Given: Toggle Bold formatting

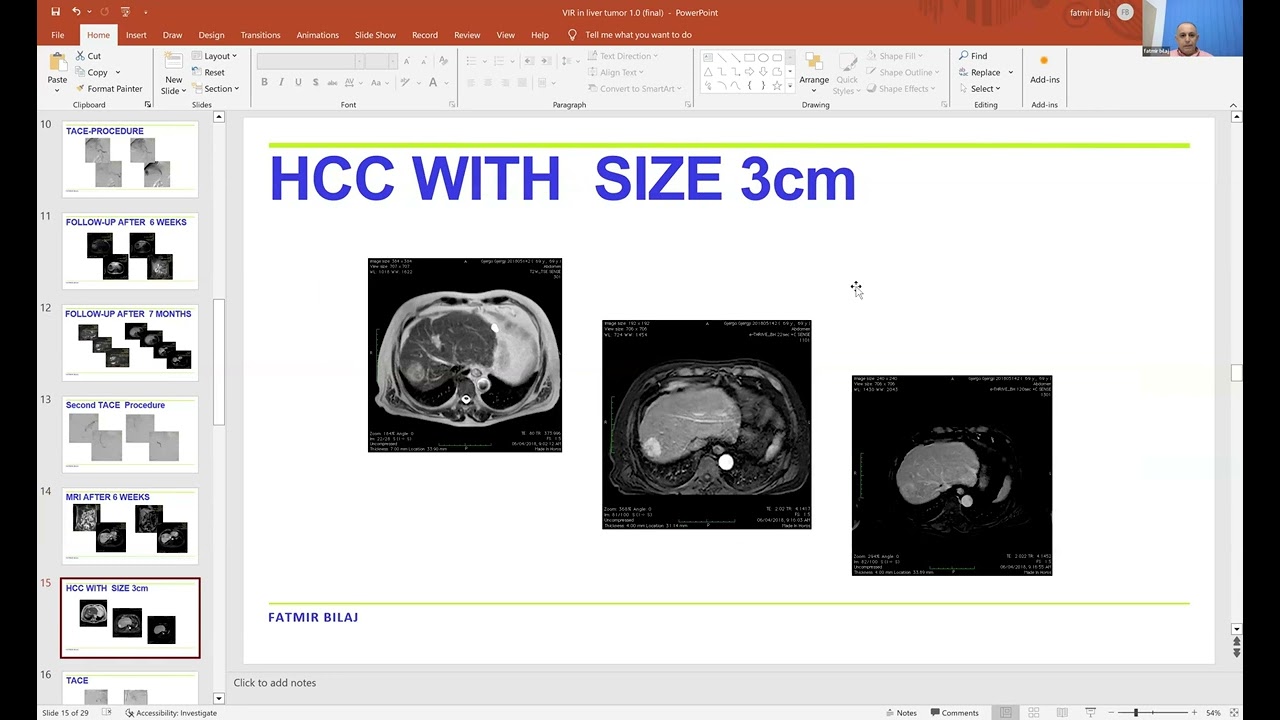Looking at the screenshot, I should (x=264, y=82).
